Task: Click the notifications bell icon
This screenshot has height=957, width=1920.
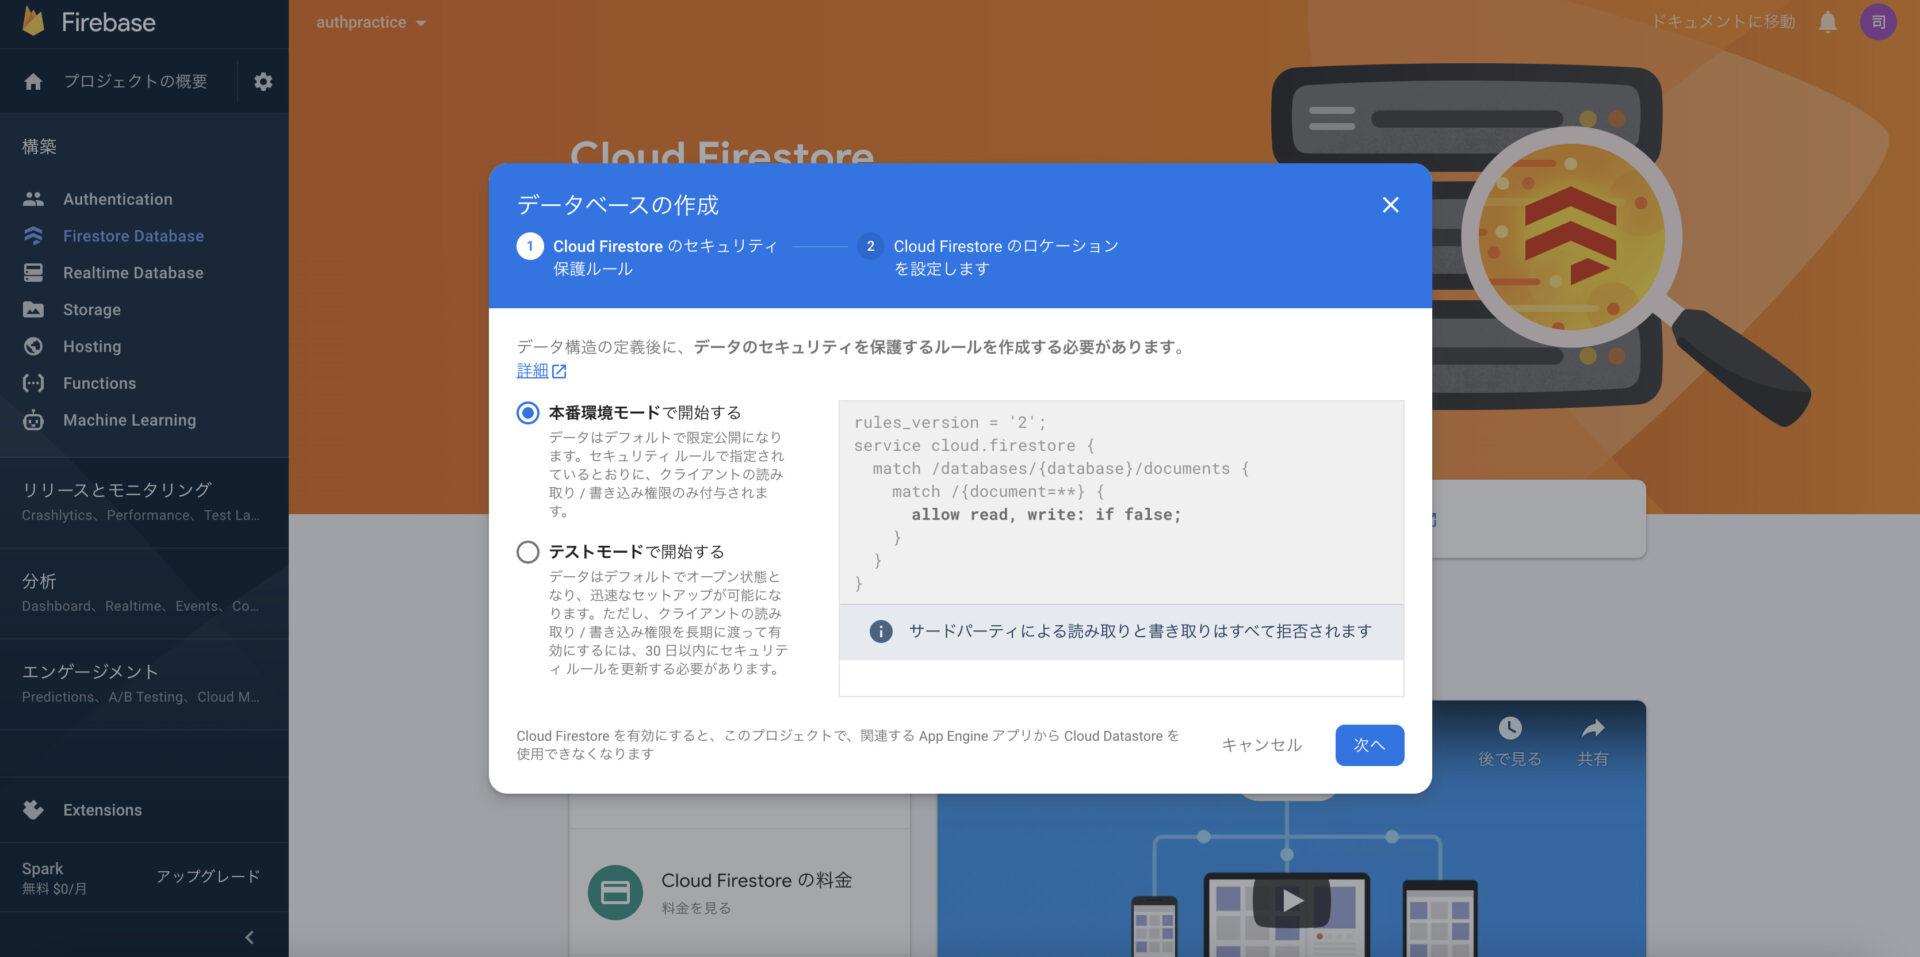Action: pos(1828,22)
